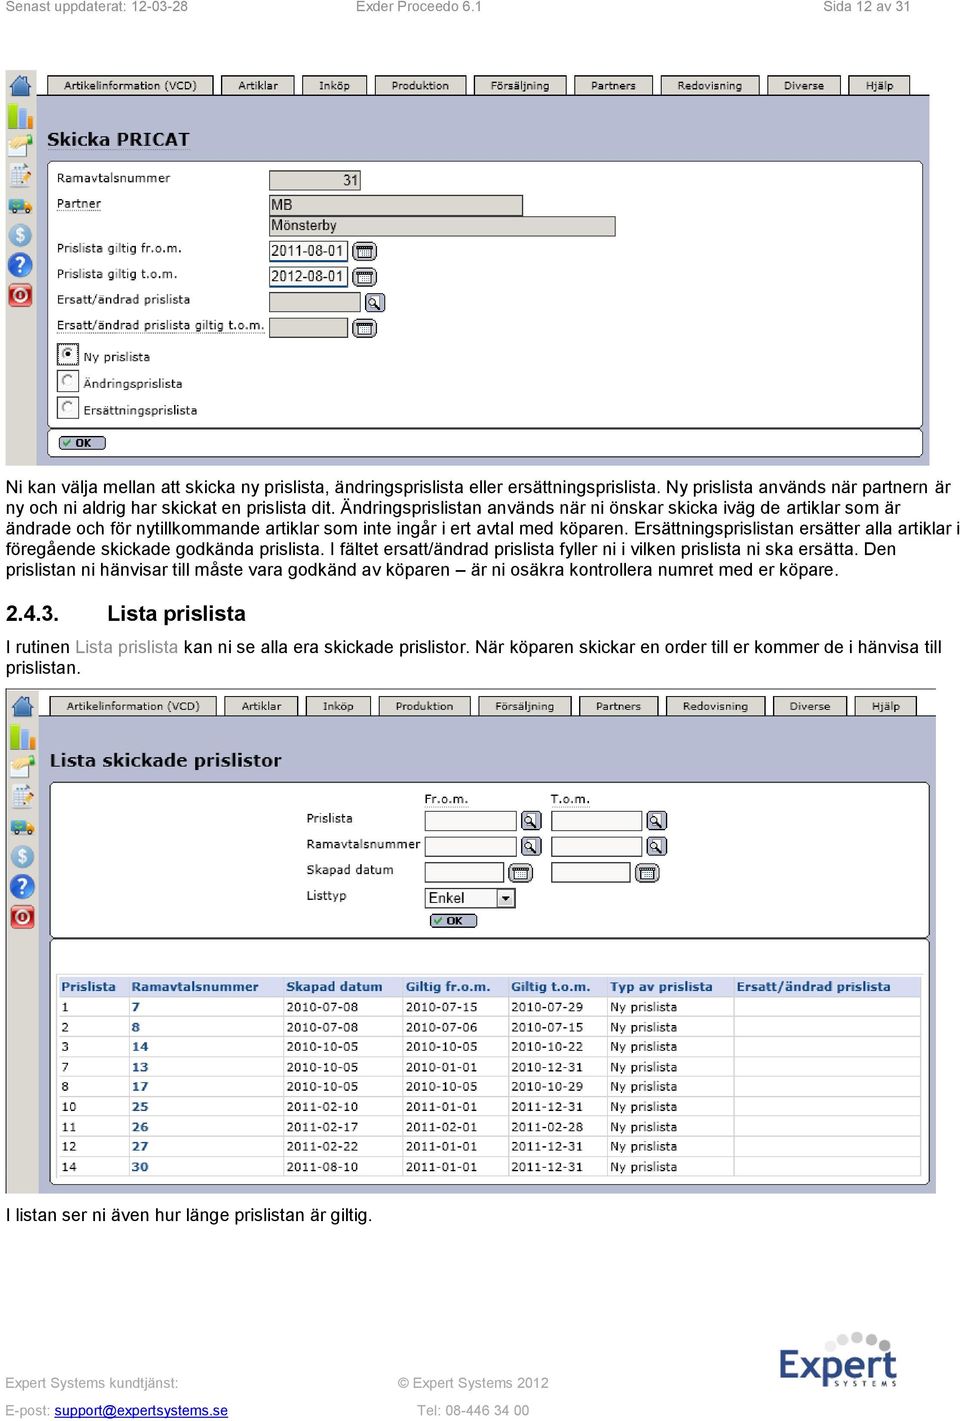The height and width of the screenshot is (1421, 960).
Task: Click the Prislista giltig fr.o.m. date field
Action: pos(309,251)
